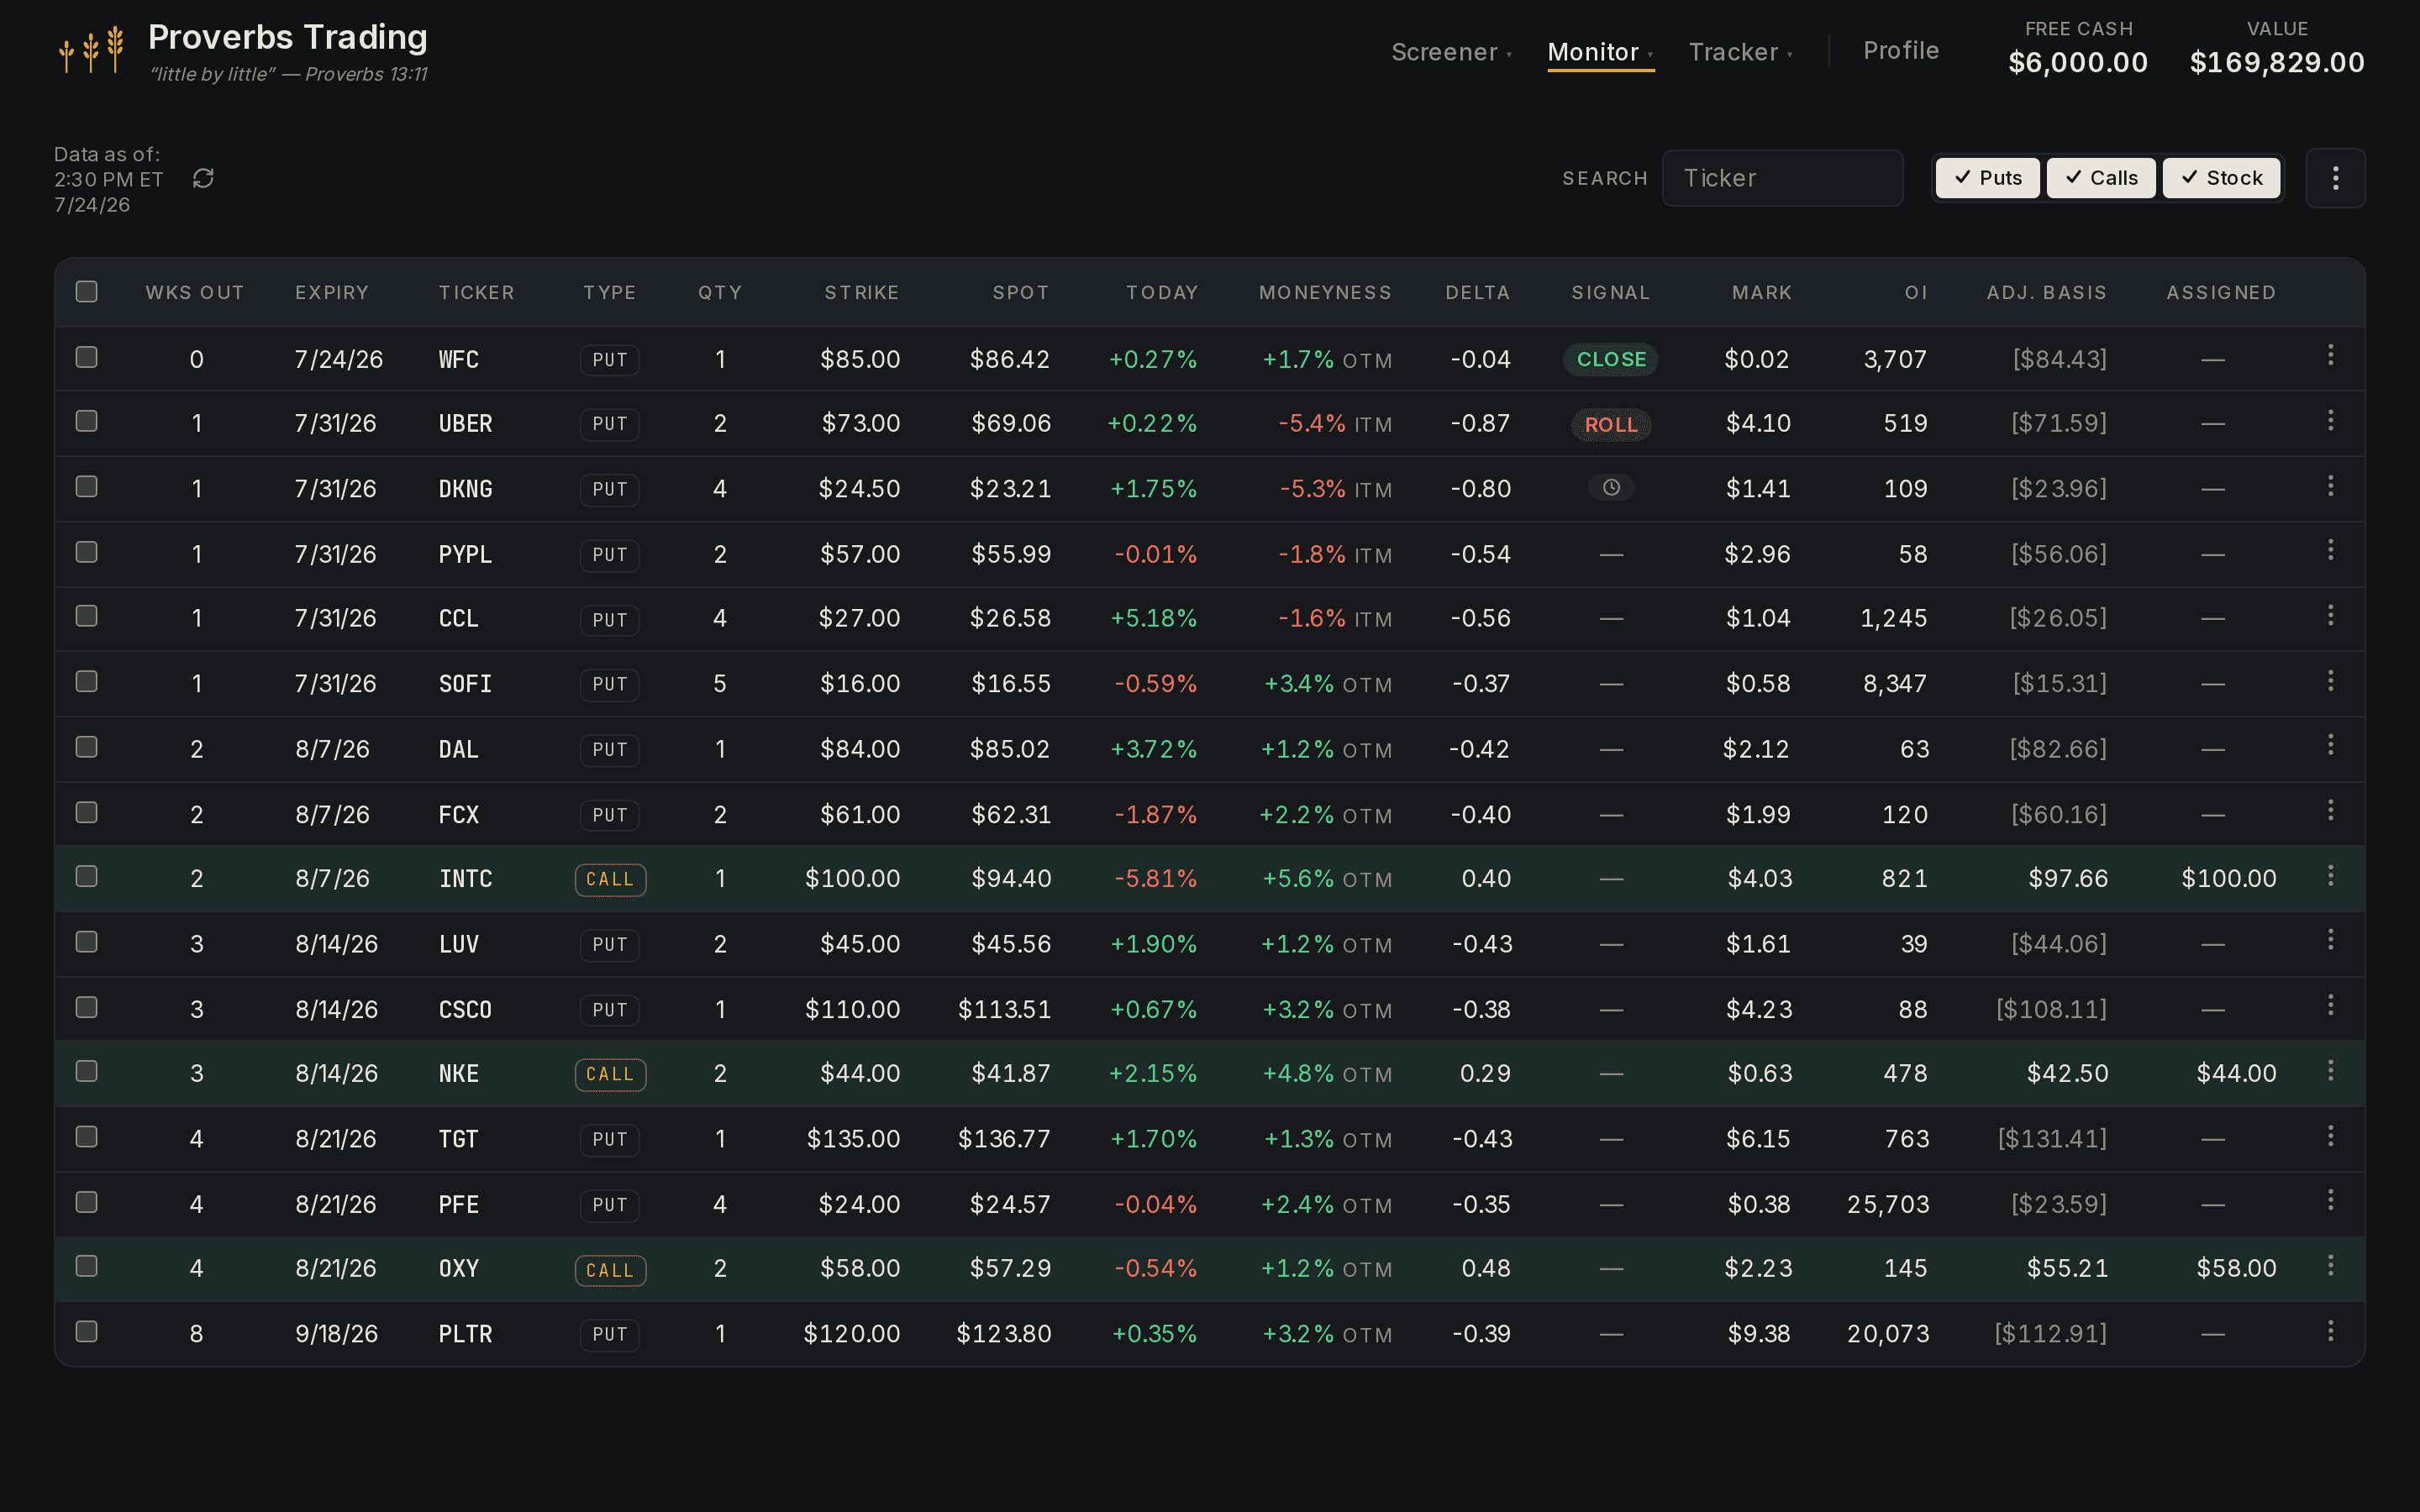Click the FCX mark $1.99
Viewport: 2420px width, 1512px height.
click(1758, 814)
